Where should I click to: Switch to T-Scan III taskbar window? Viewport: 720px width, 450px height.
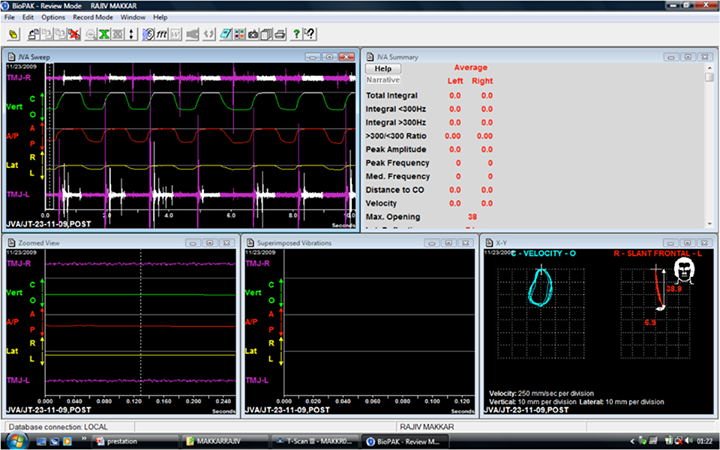316,440
